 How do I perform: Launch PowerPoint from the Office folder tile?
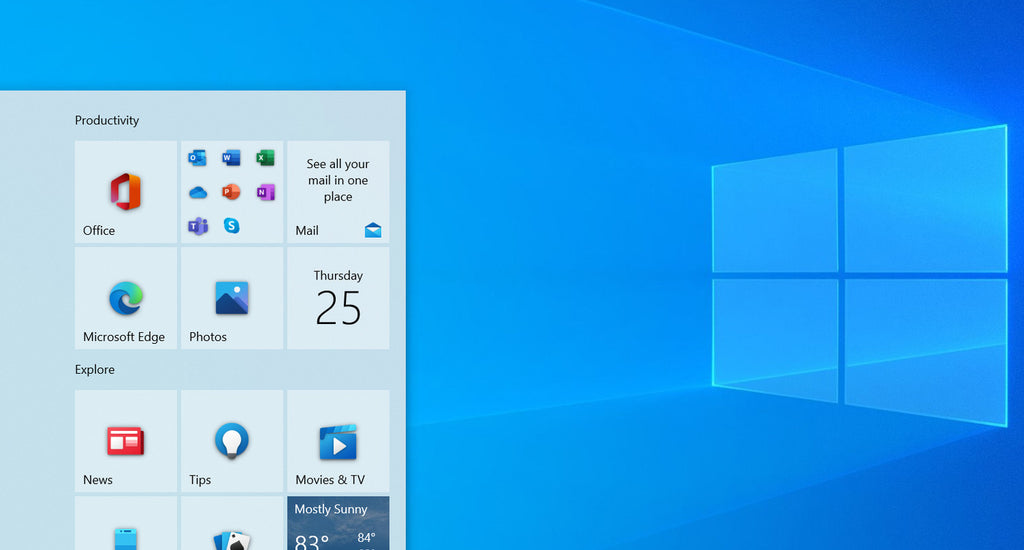pos(231,192)
